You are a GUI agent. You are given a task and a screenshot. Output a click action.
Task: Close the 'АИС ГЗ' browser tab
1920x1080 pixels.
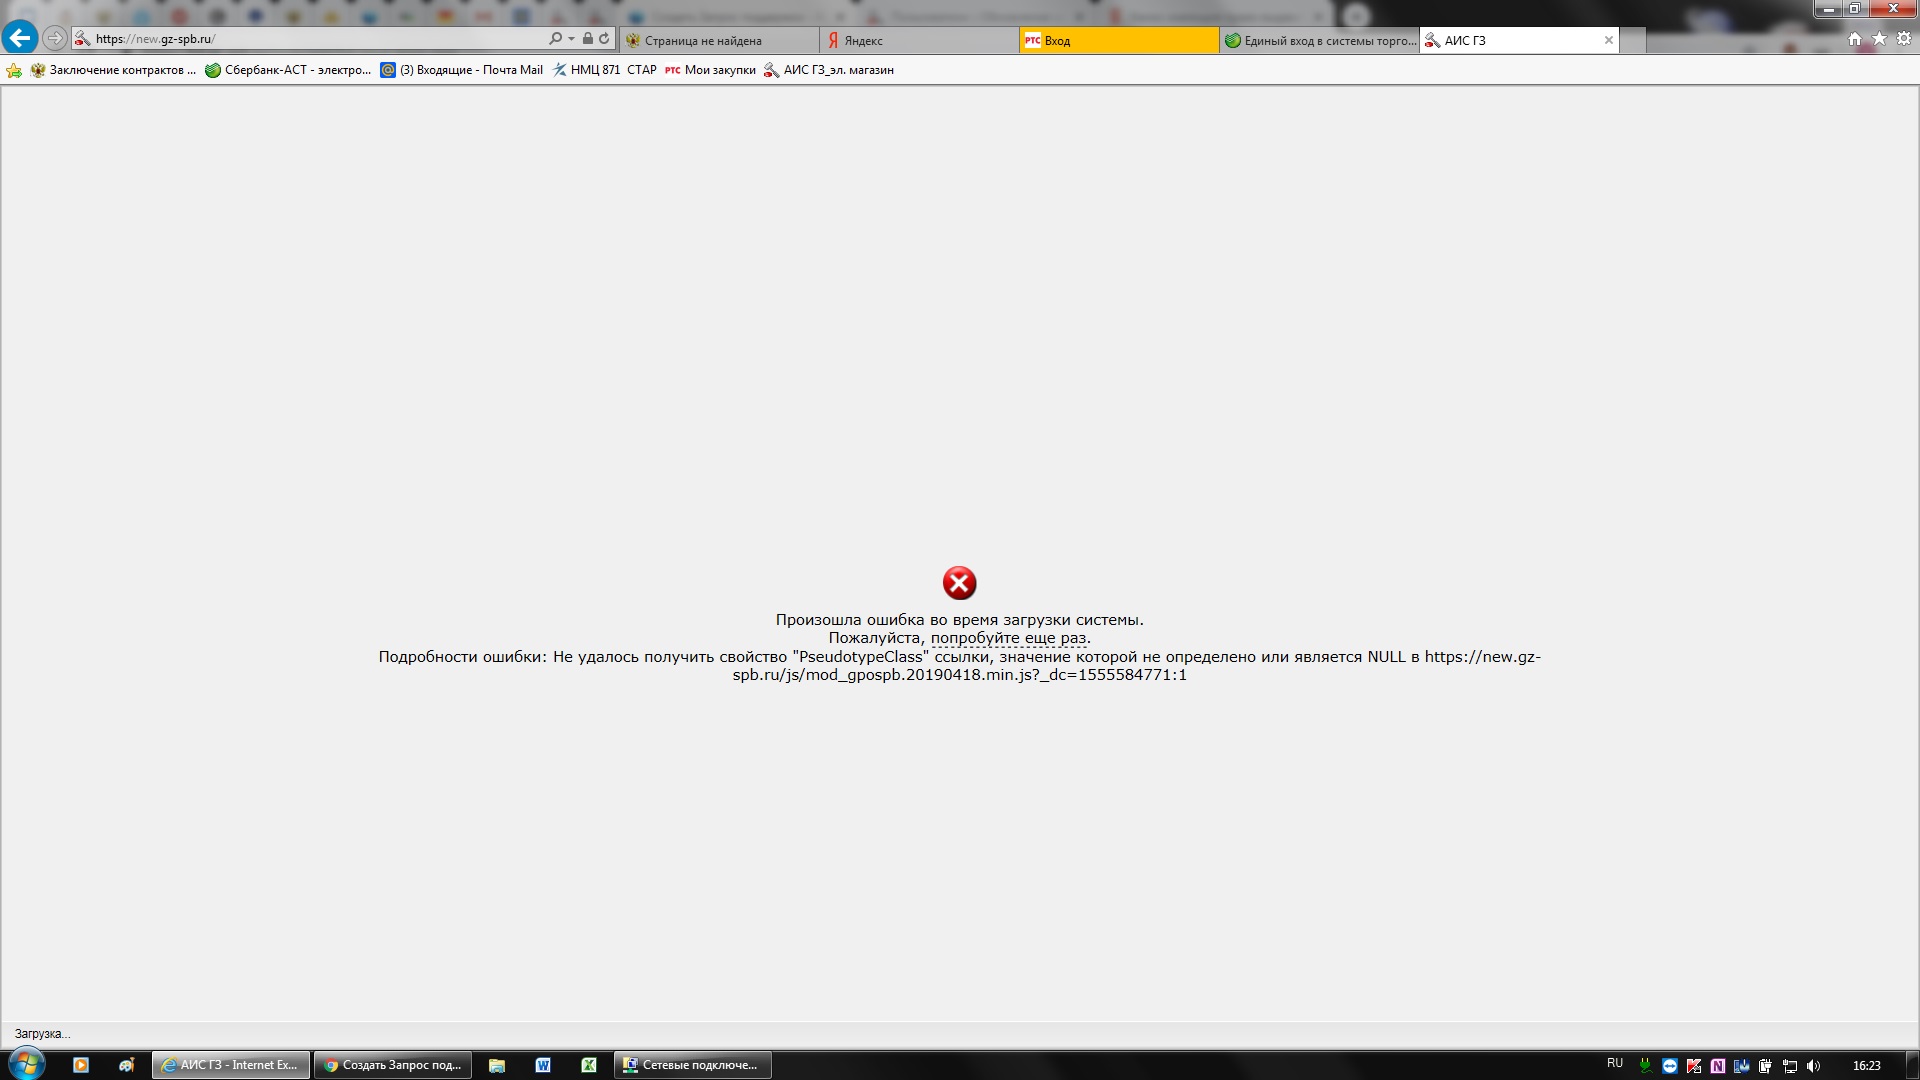[x=1609, y=40]
